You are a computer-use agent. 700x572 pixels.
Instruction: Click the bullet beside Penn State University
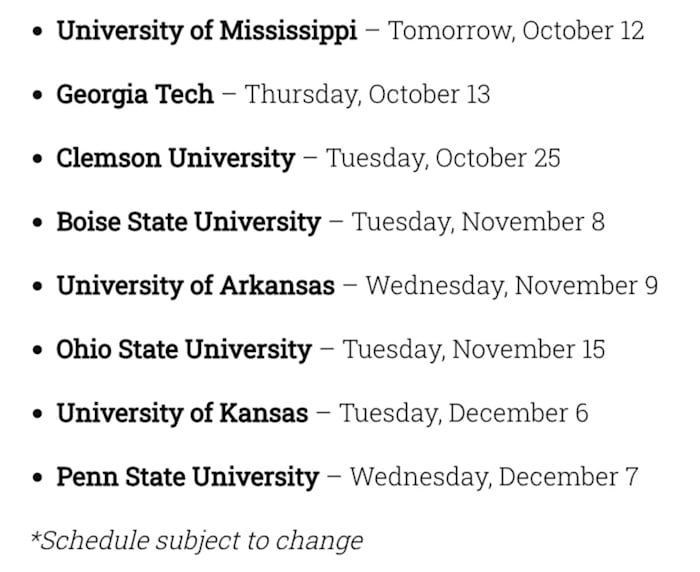(x=38, y=478)
